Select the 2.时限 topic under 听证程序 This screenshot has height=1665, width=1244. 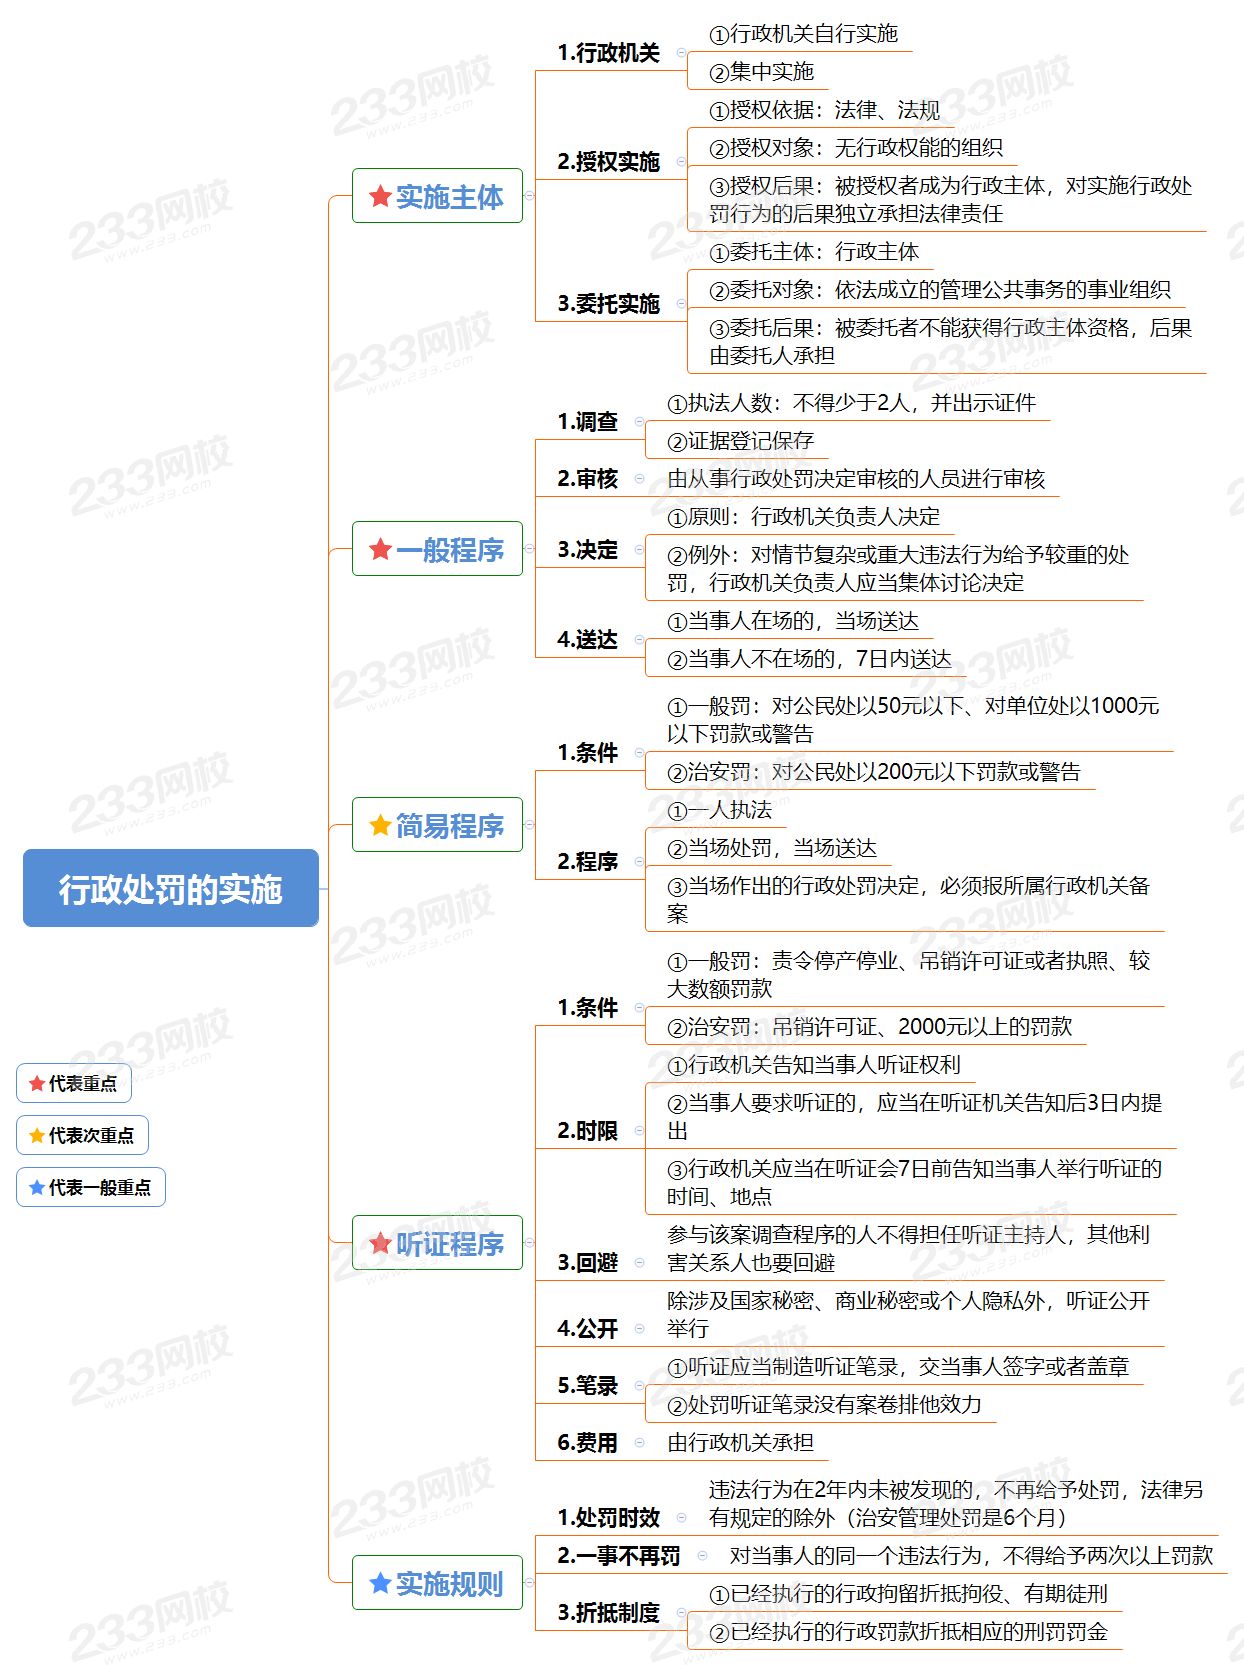(588, 1131)
